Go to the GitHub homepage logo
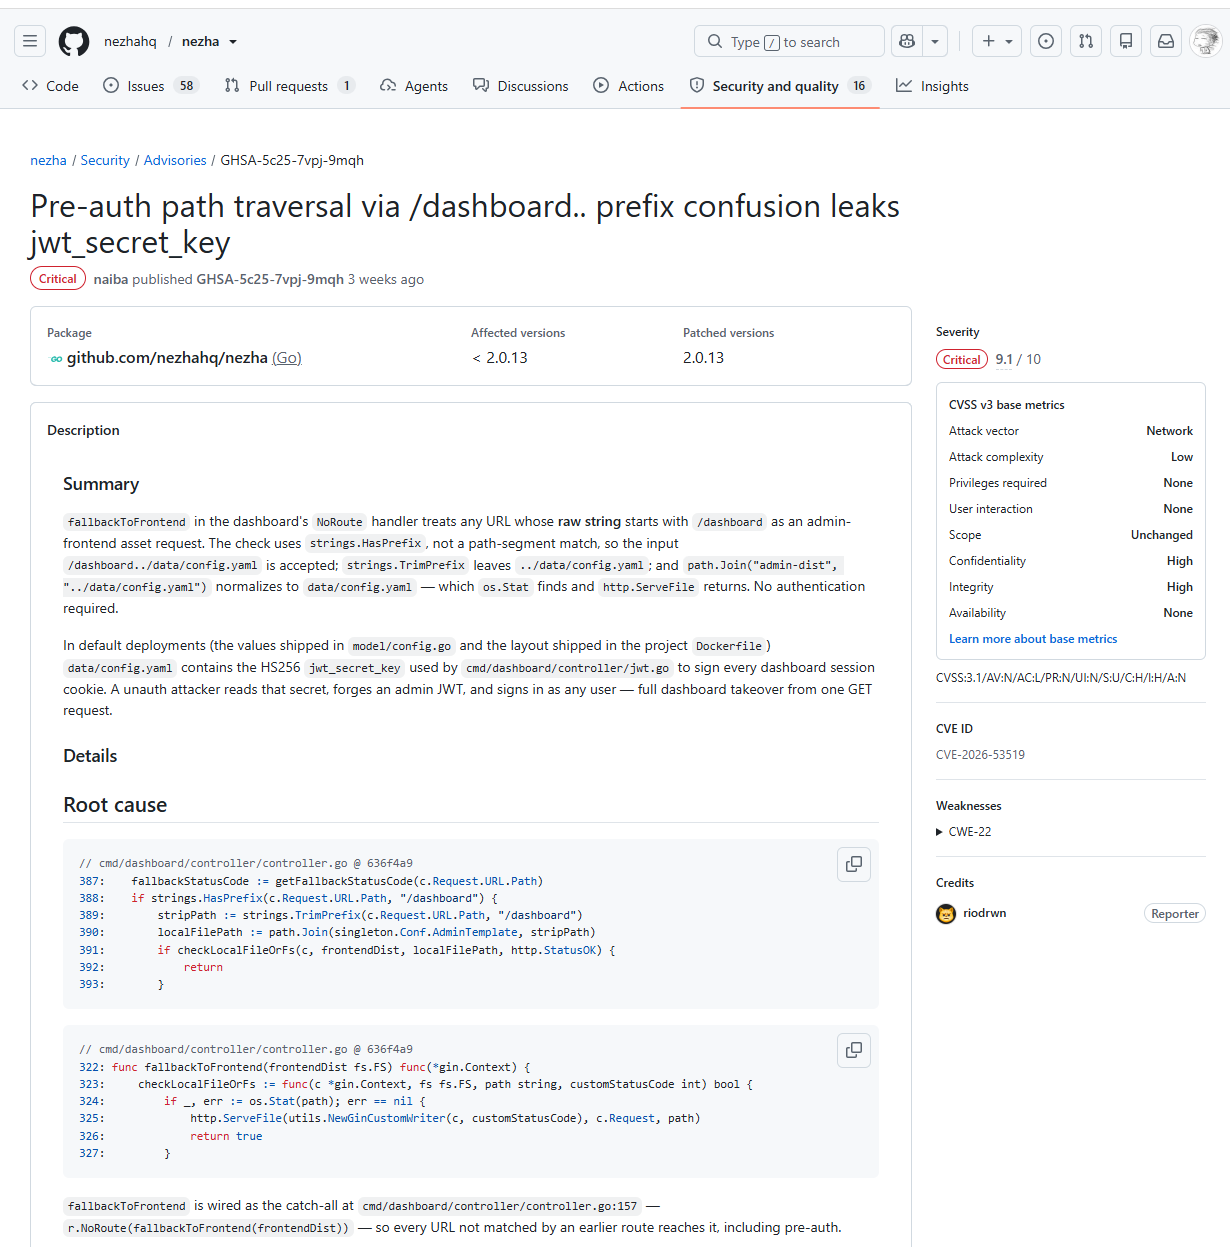This screenshot has height=1247, width=1230. [x=74, y=41]
